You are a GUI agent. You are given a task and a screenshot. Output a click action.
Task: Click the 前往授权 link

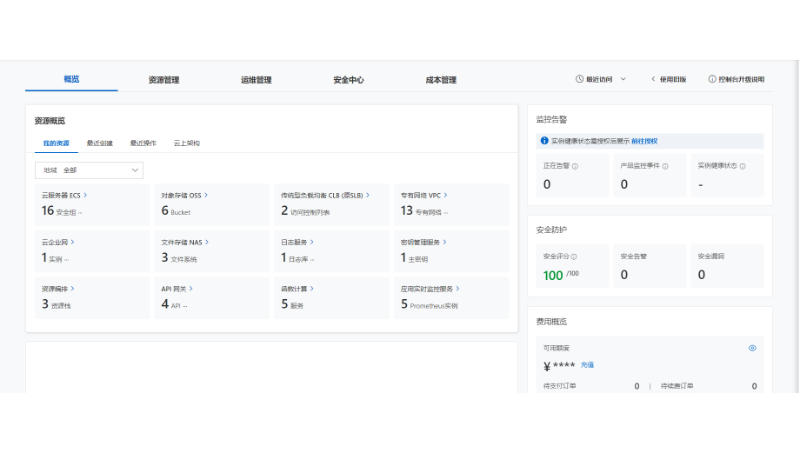[x=644, y=141]
